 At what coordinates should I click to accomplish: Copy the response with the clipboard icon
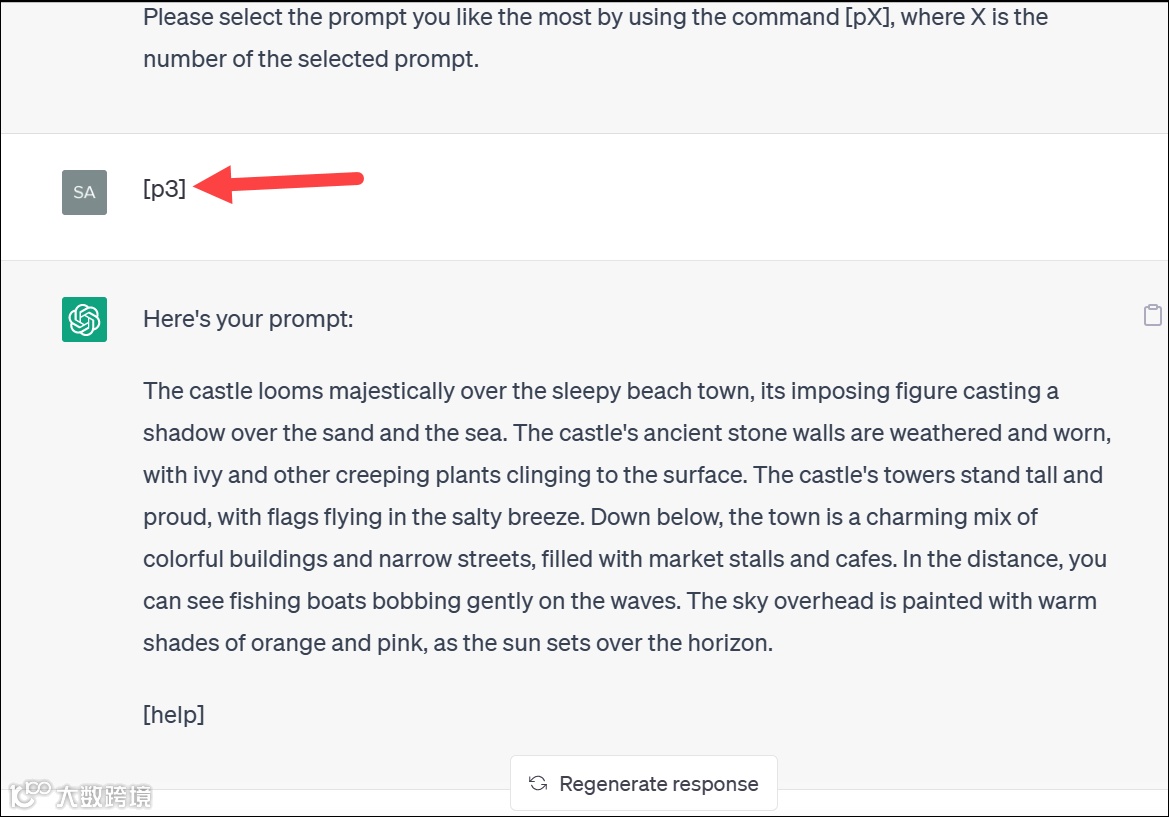[1152, 315]
